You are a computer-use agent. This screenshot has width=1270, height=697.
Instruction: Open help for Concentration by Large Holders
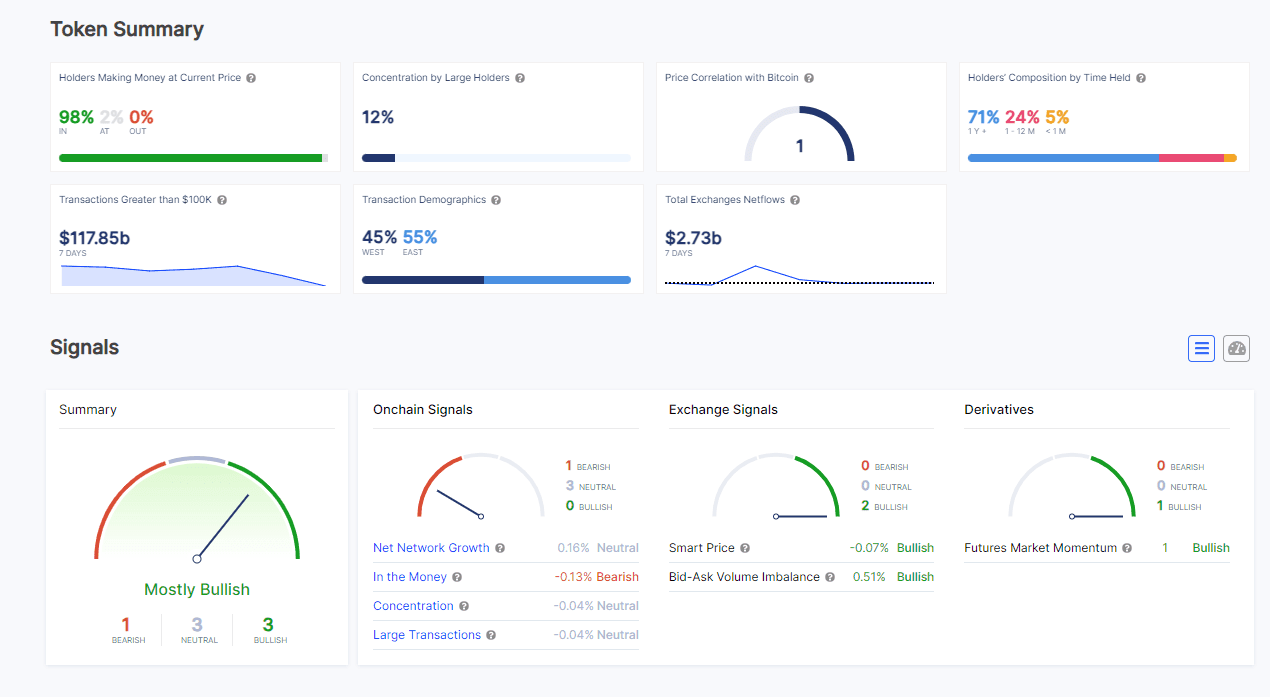pos(520,78)
